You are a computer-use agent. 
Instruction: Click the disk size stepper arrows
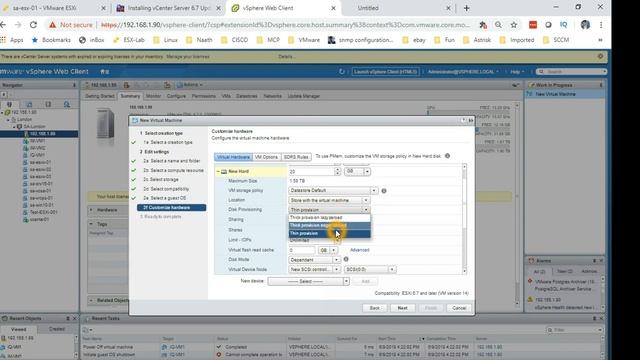tap(337, 171)
